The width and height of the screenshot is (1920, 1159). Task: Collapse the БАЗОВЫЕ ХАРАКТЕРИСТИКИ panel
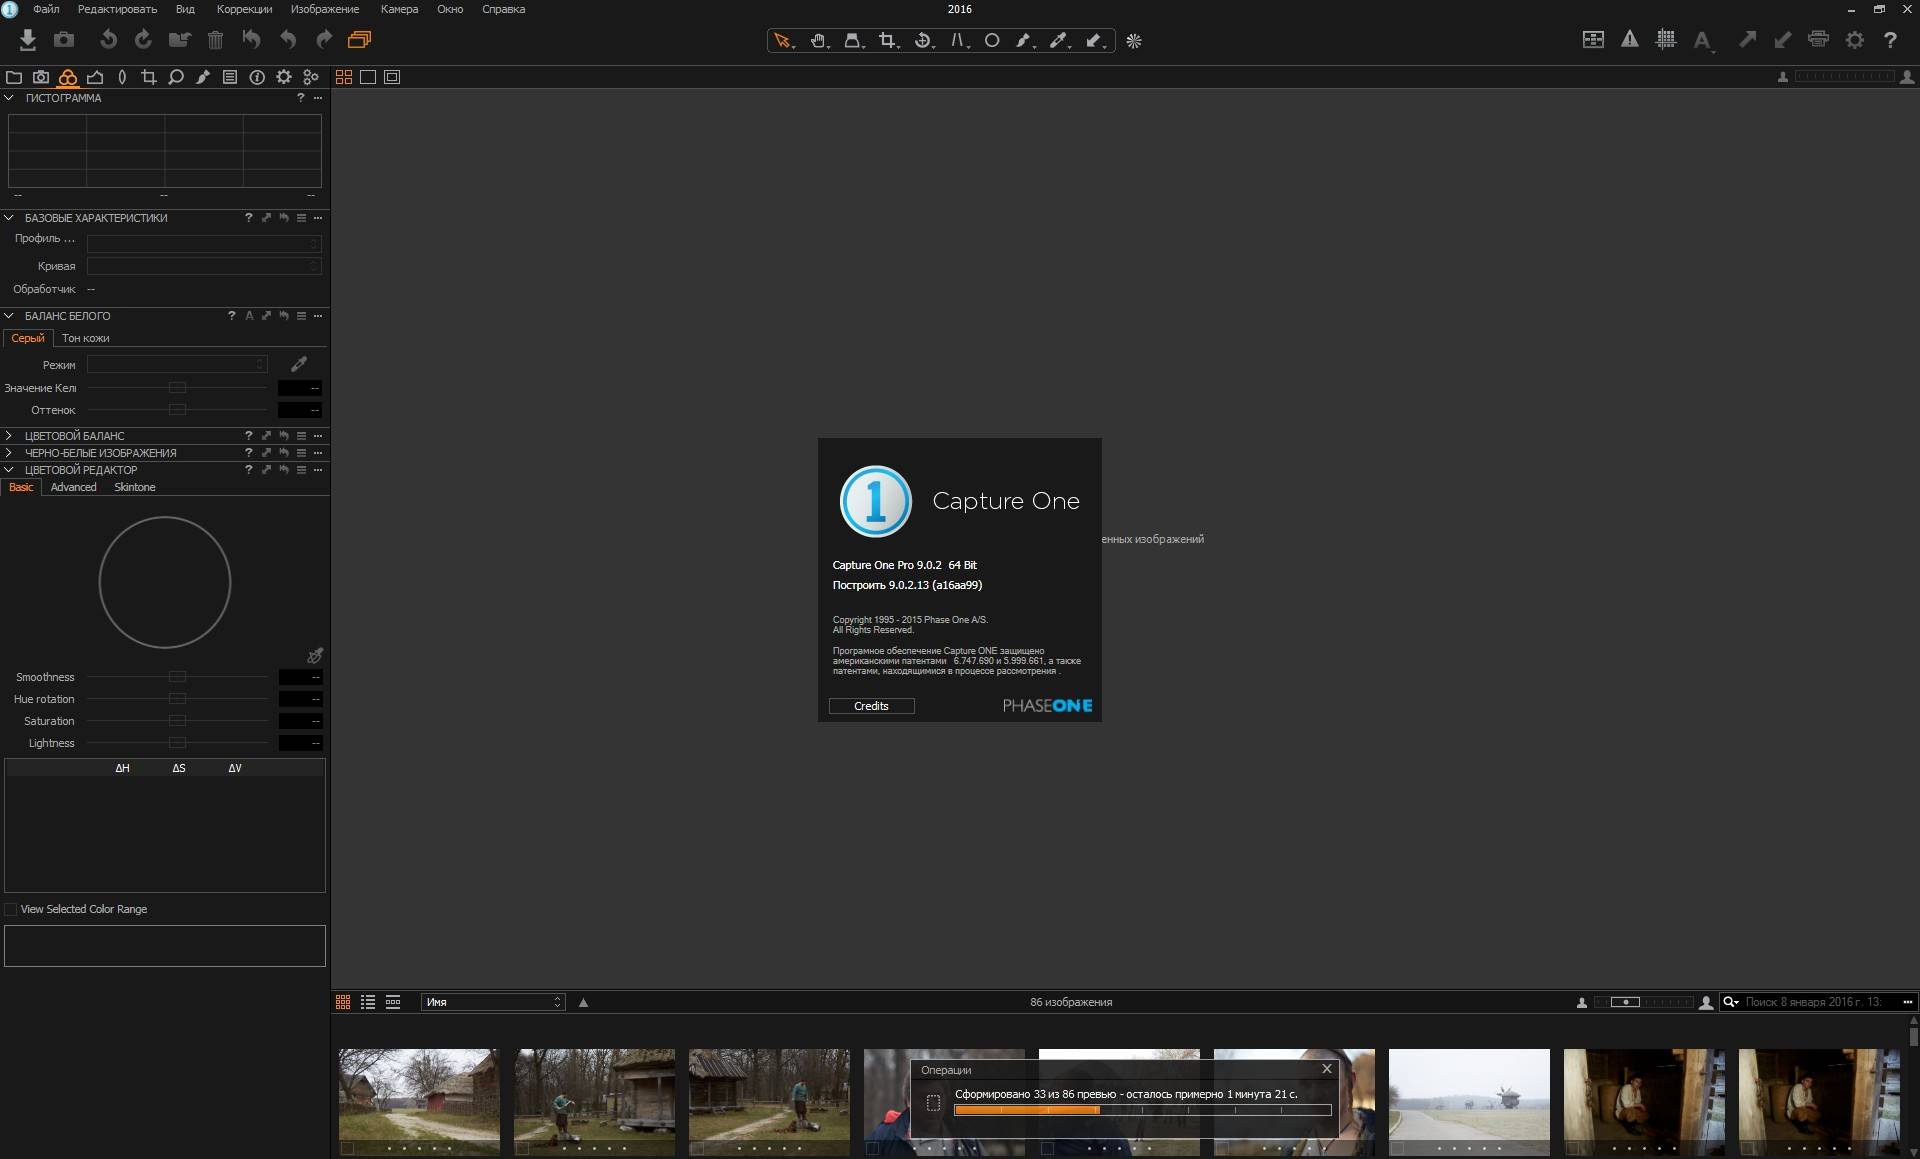[x=9, y=217]
